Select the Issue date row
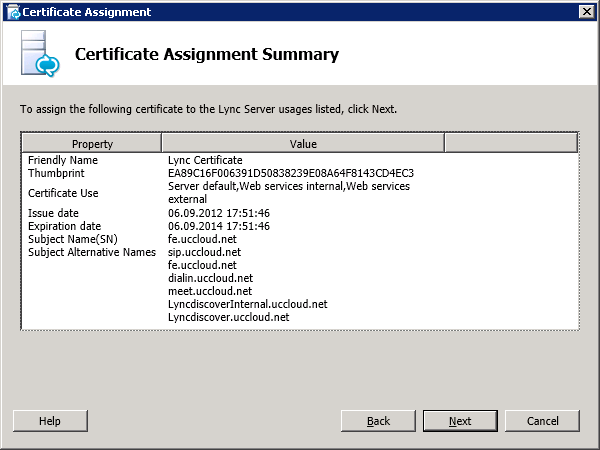 (300, 213)
